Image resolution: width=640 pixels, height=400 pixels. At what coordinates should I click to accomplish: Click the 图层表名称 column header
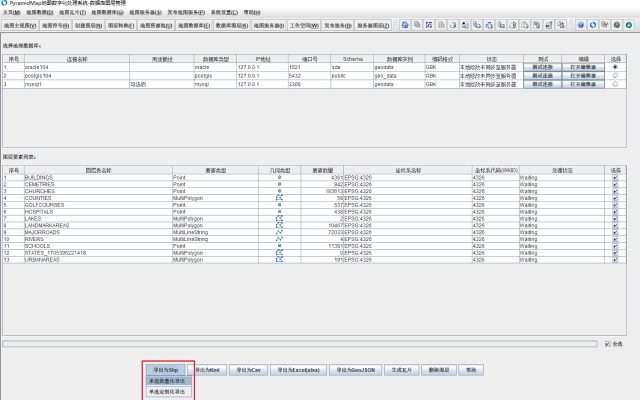tap(98, 170)
